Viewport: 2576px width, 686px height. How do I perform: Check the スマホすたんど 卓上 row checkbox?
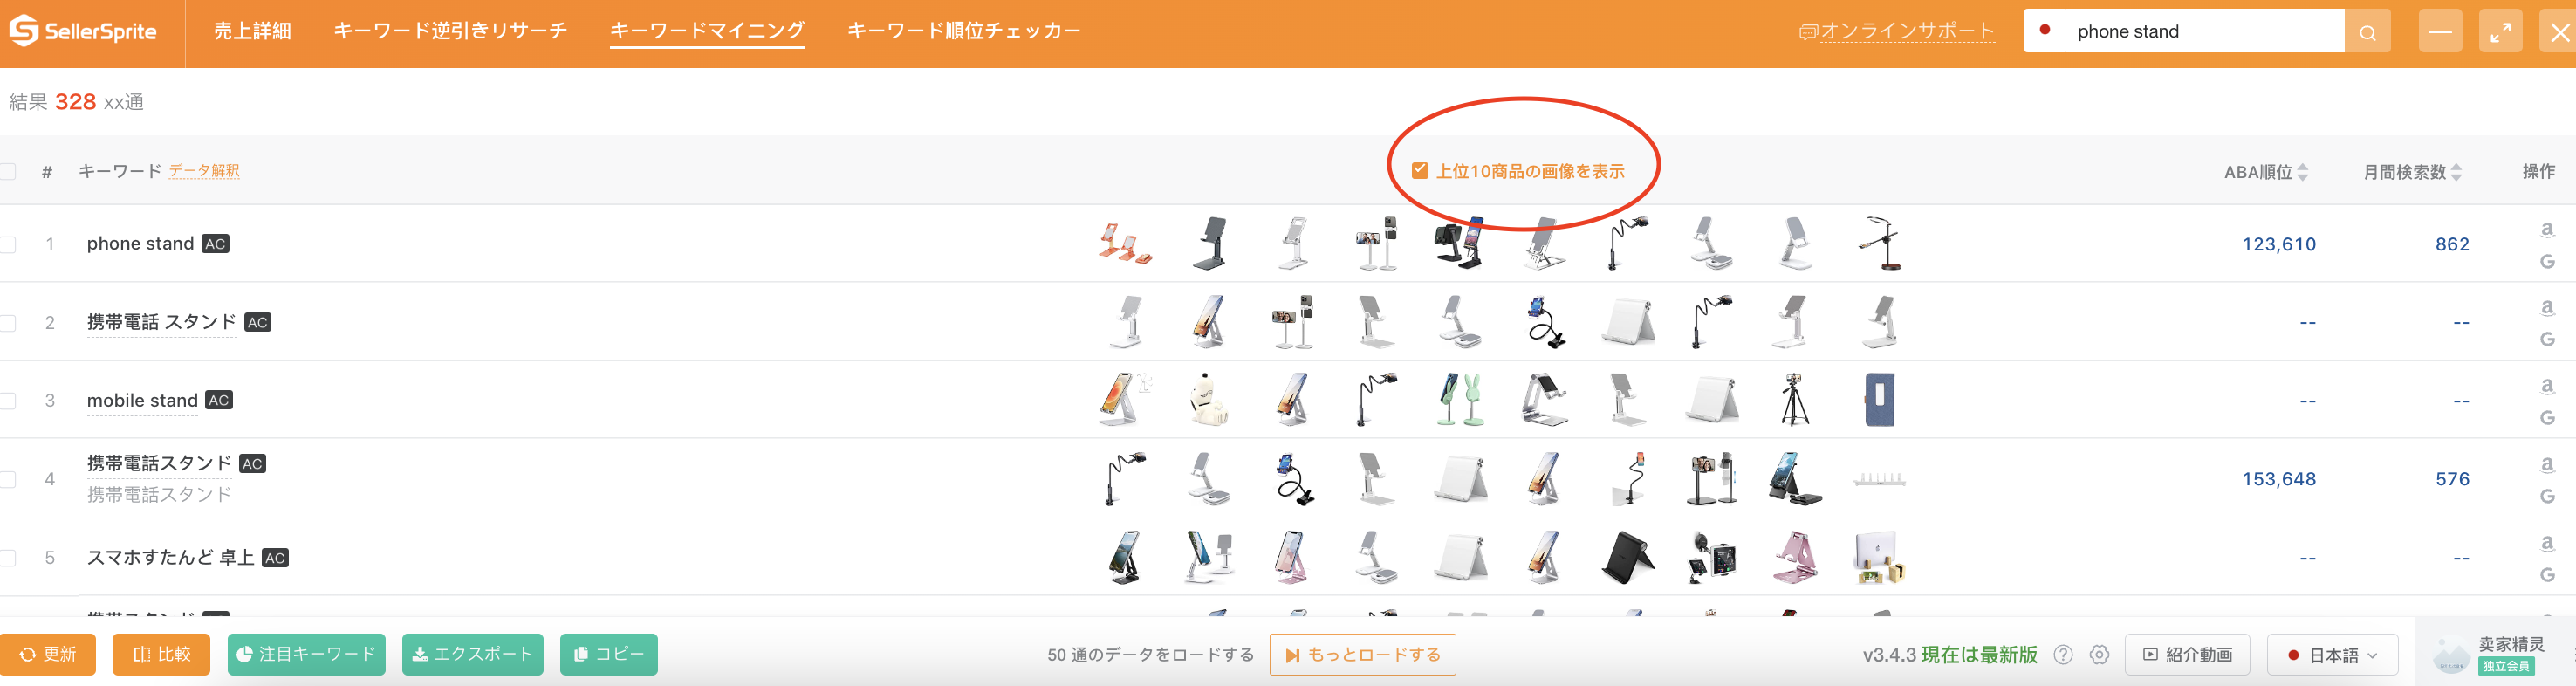tap(7, 558)
